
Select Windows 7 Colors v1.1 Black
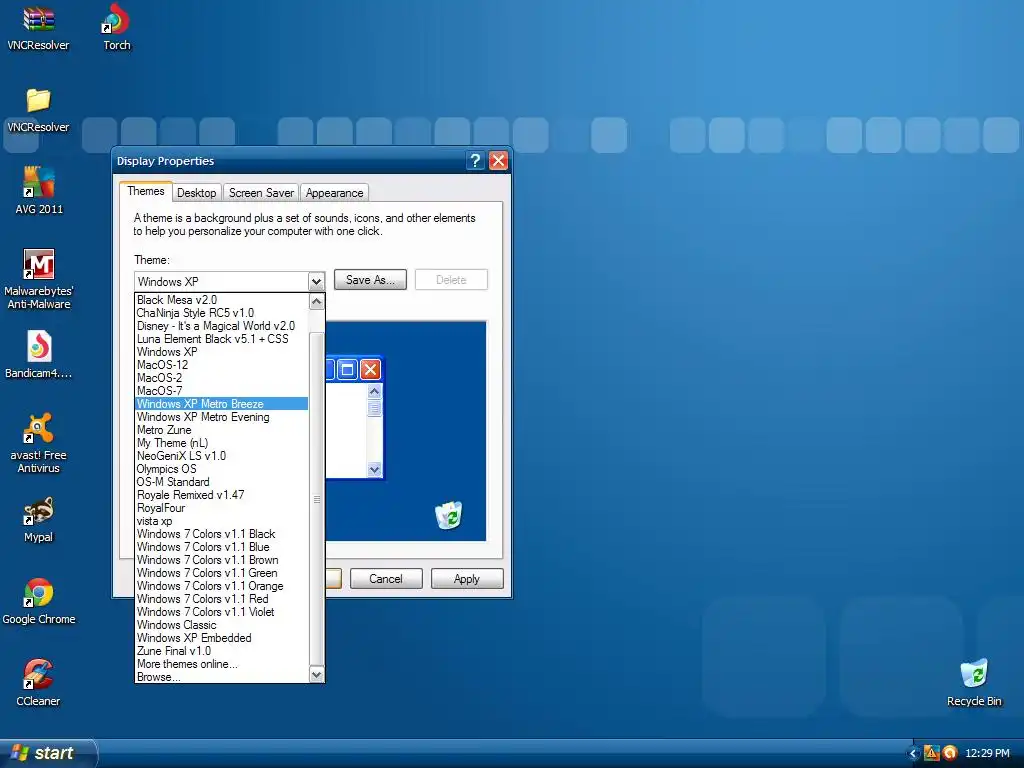point(221,534)
